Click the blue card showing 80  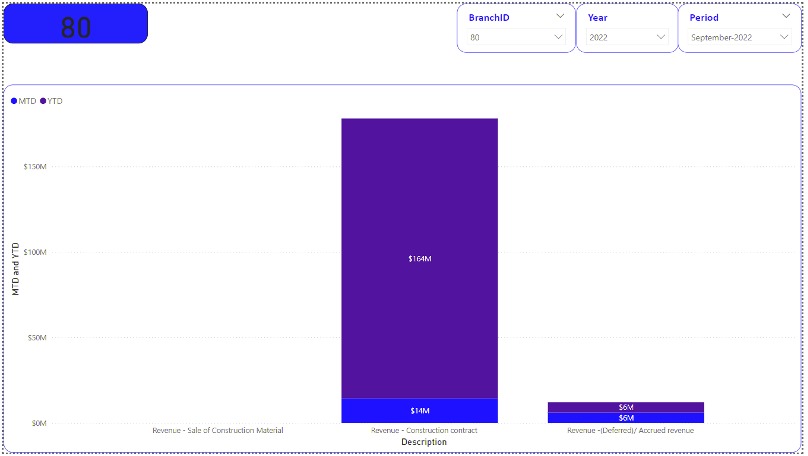coord(76,24)
